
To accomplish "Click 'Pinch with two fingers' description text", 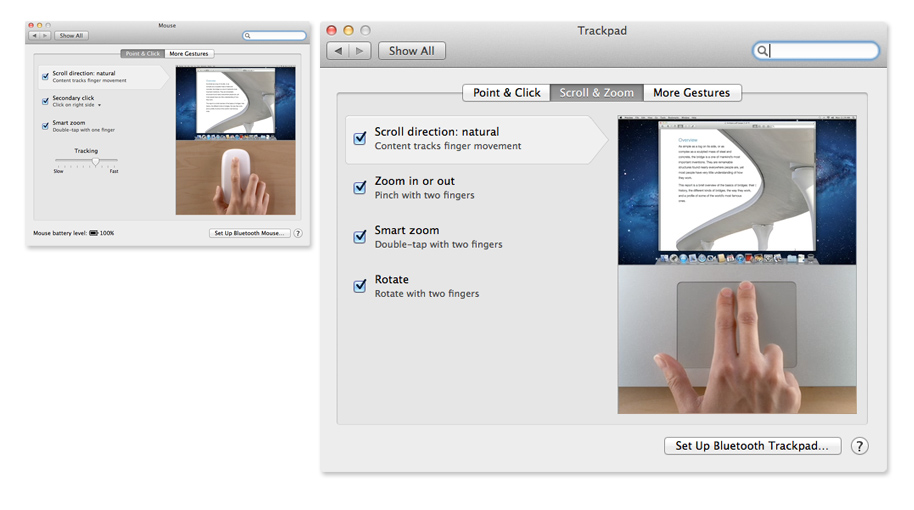I will point(424,195).
